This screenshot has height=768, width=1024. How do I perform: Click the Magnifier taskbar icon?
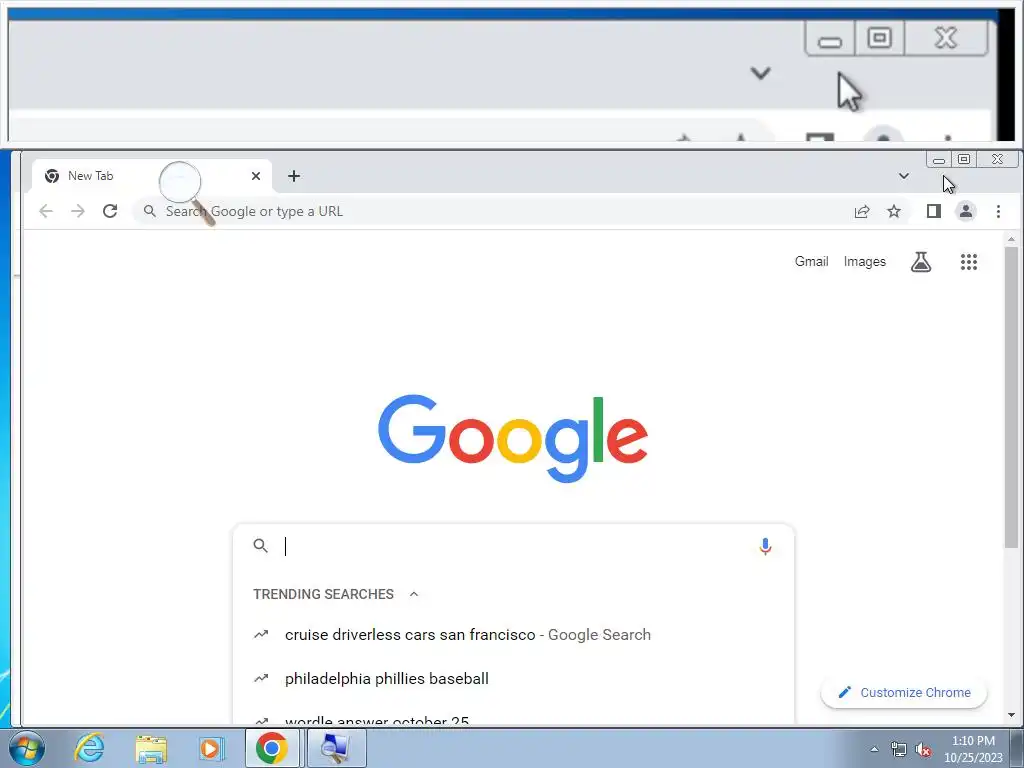coord(336,748)
